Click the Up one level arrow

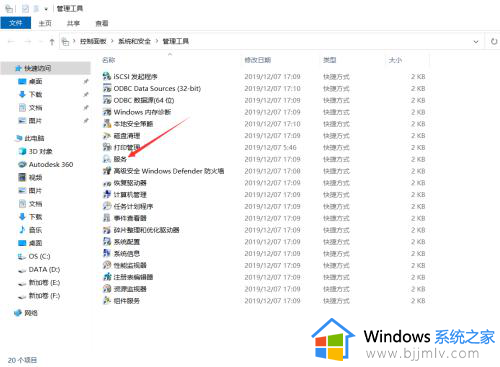tap(52, 42)
